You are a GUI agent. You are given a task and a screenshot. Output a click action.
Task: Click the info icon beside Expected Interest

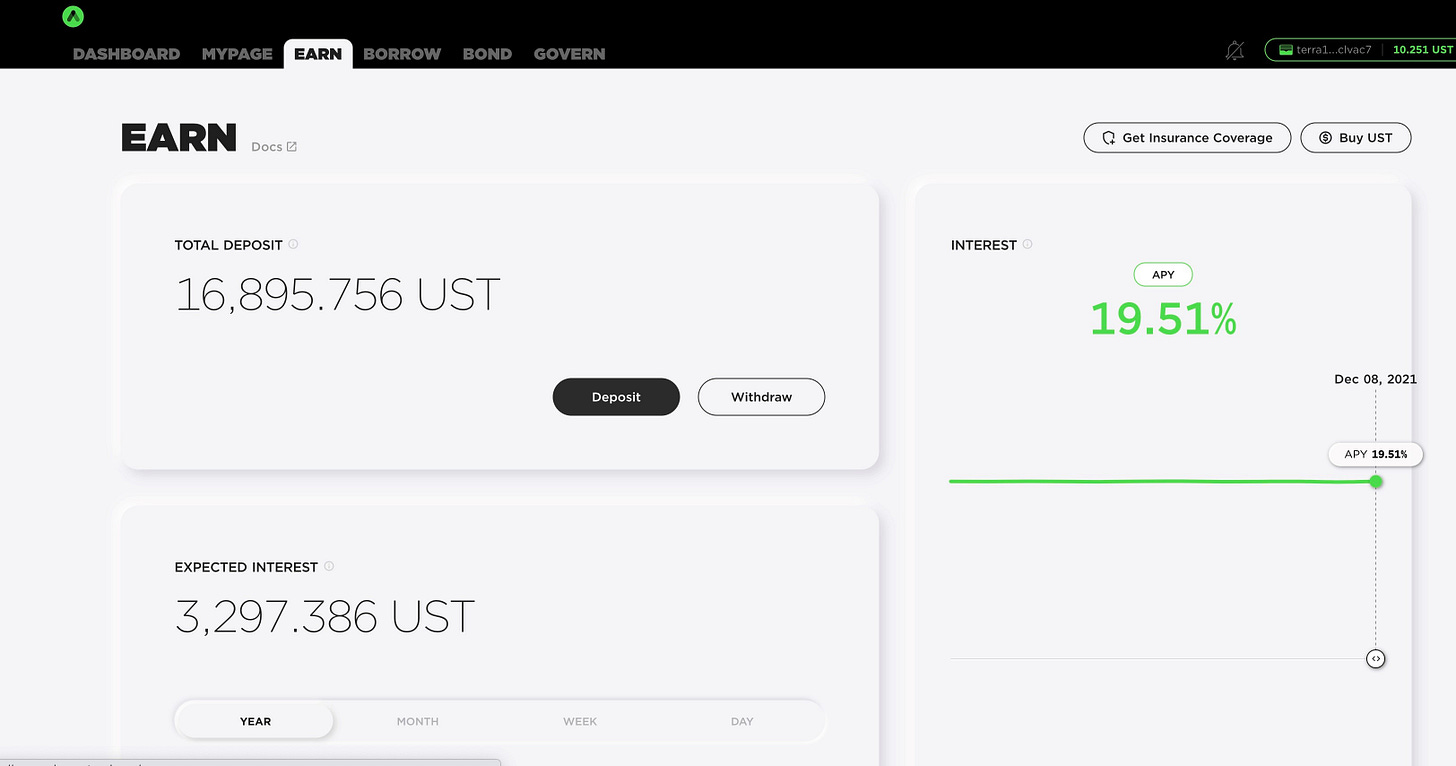329,566
